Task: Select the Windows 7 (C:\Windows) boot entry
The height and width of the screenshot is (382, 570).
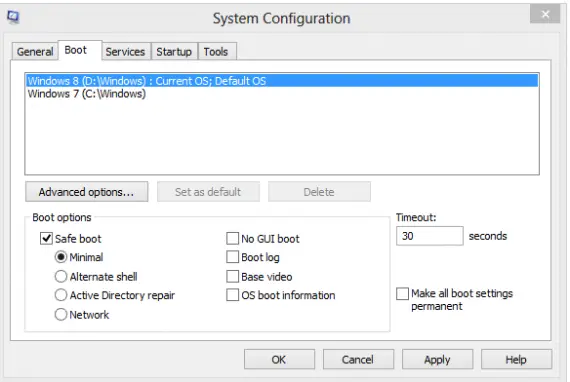Action: [282, 94]
